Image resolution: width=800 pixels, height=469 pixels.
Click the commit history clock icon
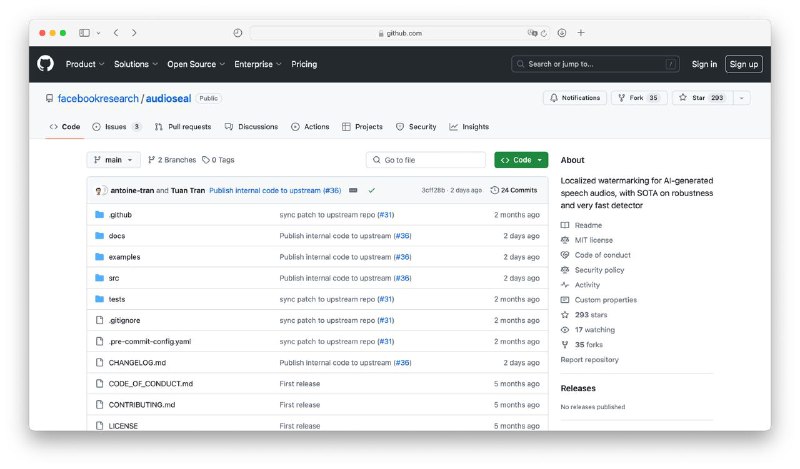494,190
